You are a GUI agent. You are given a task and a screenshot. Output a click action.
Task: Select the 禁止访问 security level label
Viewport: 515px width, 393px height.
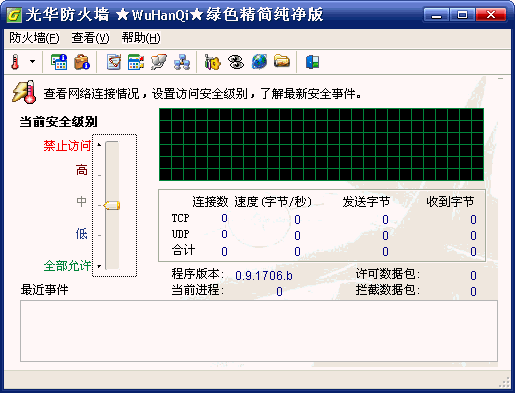point(67,146)
